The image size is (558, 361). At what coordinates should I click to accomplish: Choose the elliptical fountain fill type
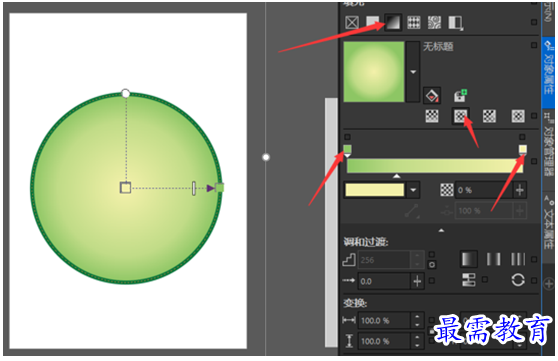460,116
